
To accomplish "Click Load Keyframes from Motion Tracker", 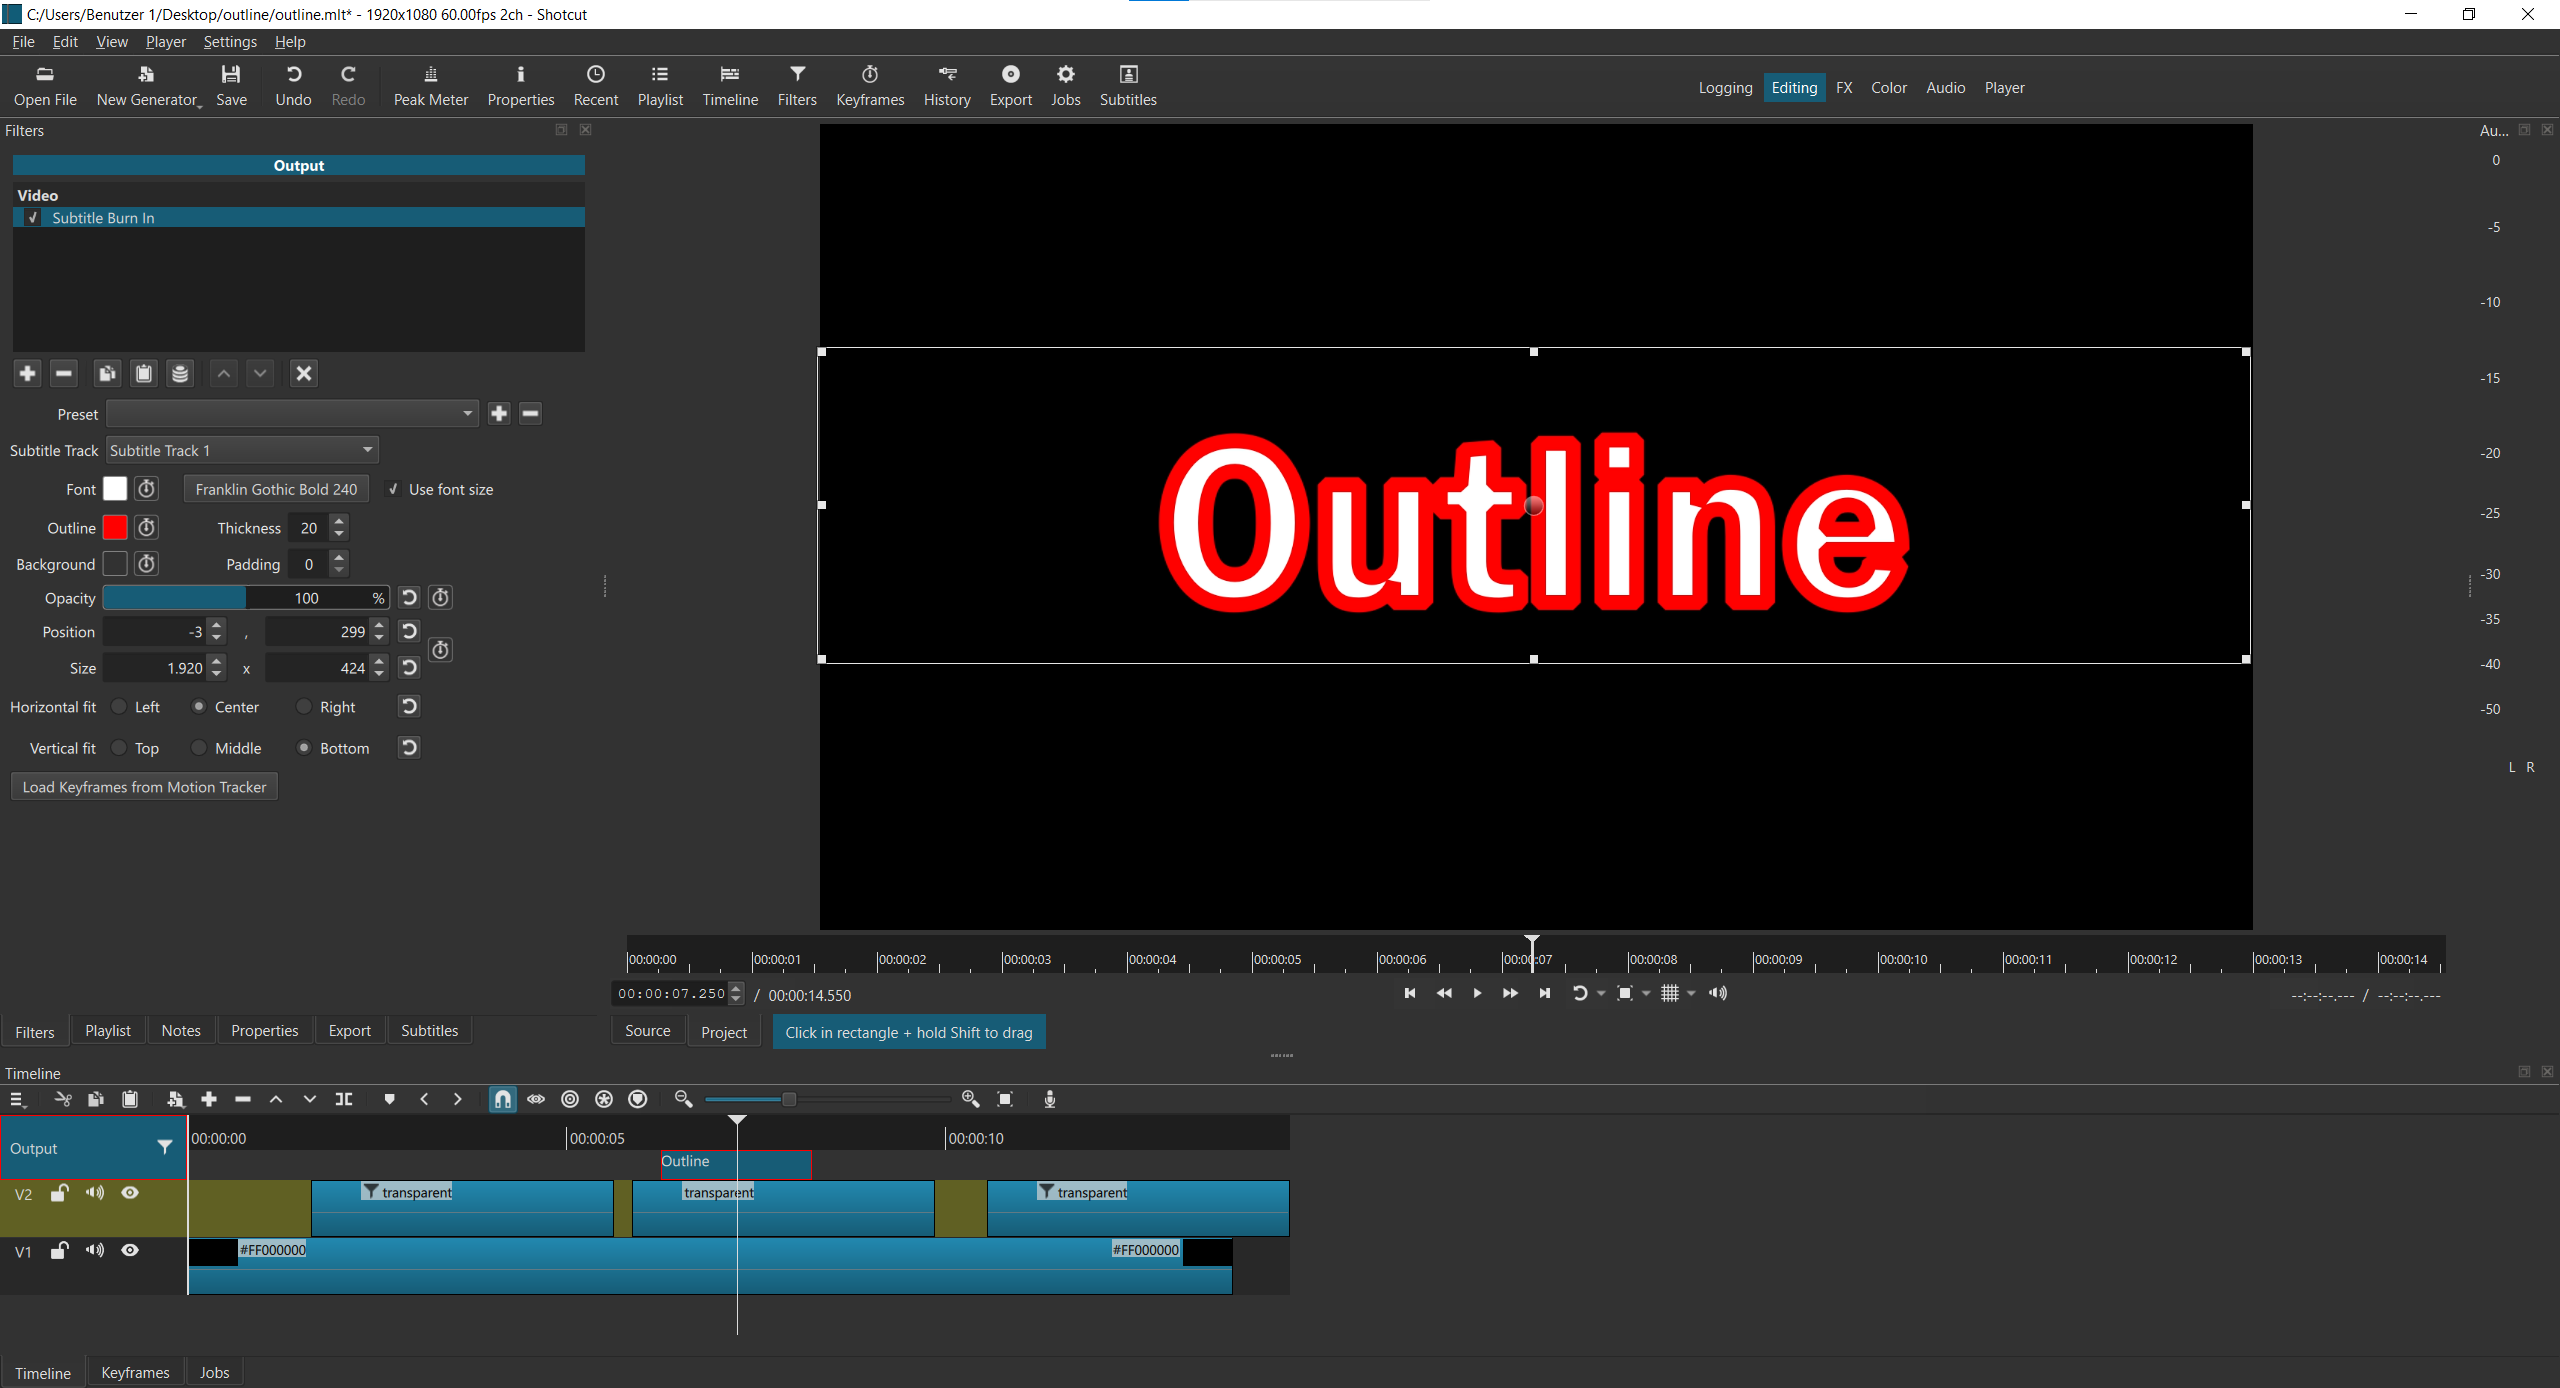I will [143, 787].
